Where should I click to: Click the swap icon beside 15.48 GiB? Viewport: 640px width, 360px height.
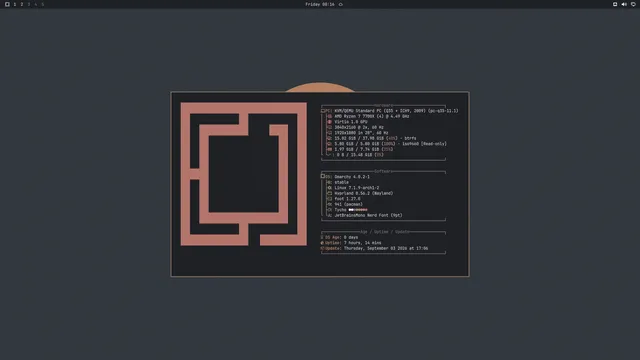[x=330, y=155]
